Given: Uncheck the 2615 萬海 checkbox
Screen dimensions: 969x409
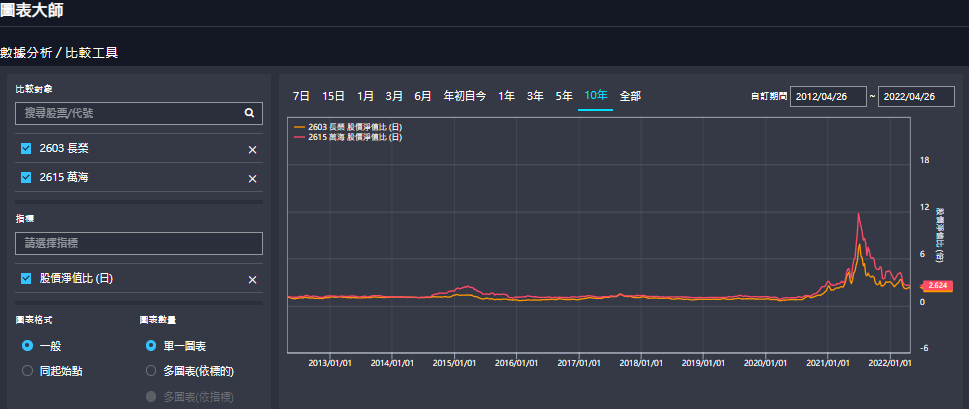Looking at the screenshot, I should [27, 178].
